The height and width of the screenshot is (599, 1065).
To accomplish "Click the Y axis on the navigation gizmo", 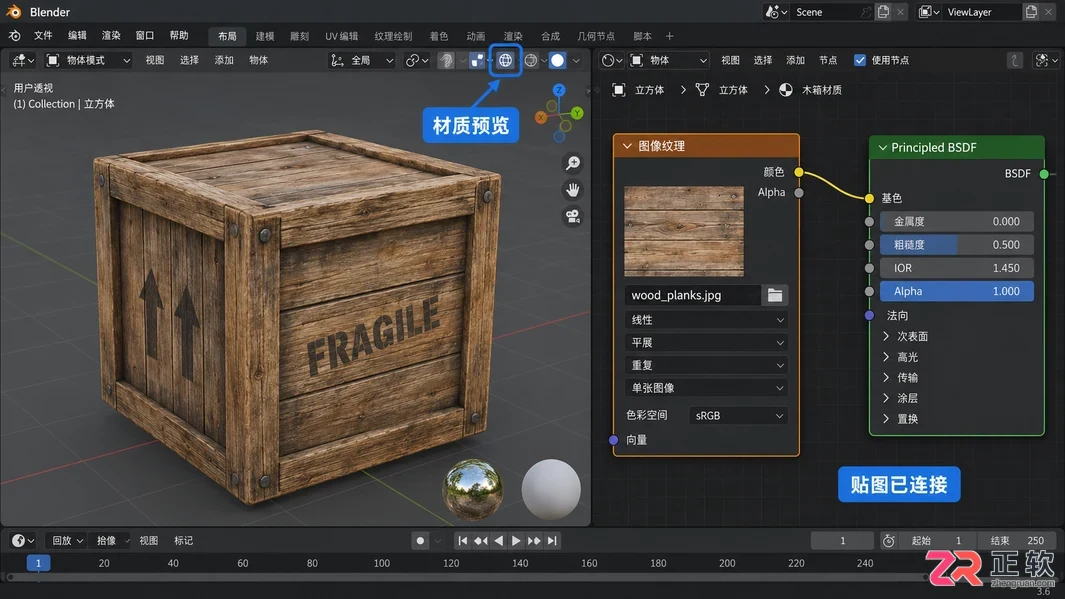I will pyautogui.click(x=577, y=113).
